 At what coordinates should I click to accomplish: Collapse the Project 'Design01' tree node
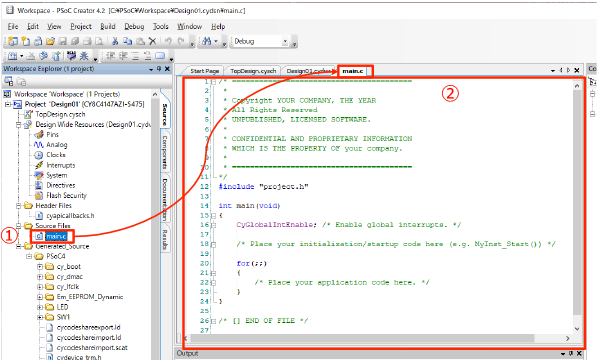pyautogui.click(x=8, y=104)
